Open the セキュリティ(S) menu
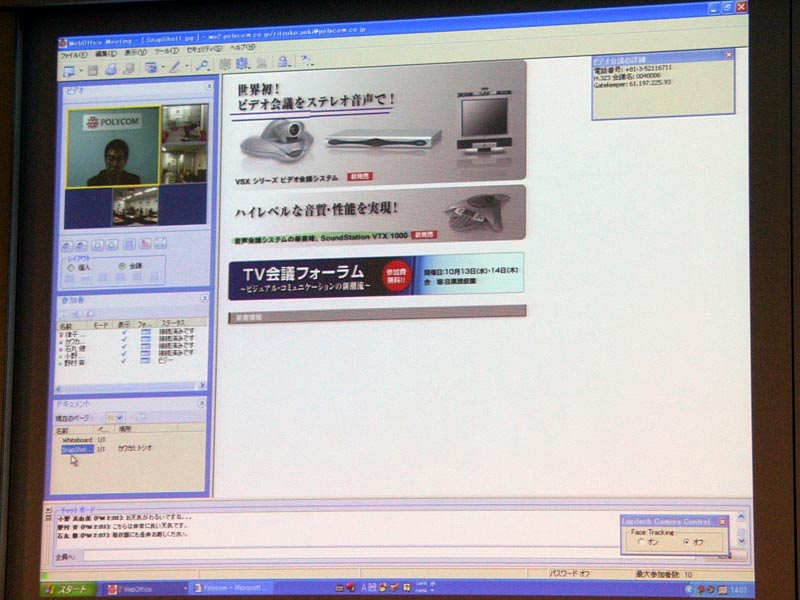Image resolution: width=800 pixels, height=600 pixels. 204,49
